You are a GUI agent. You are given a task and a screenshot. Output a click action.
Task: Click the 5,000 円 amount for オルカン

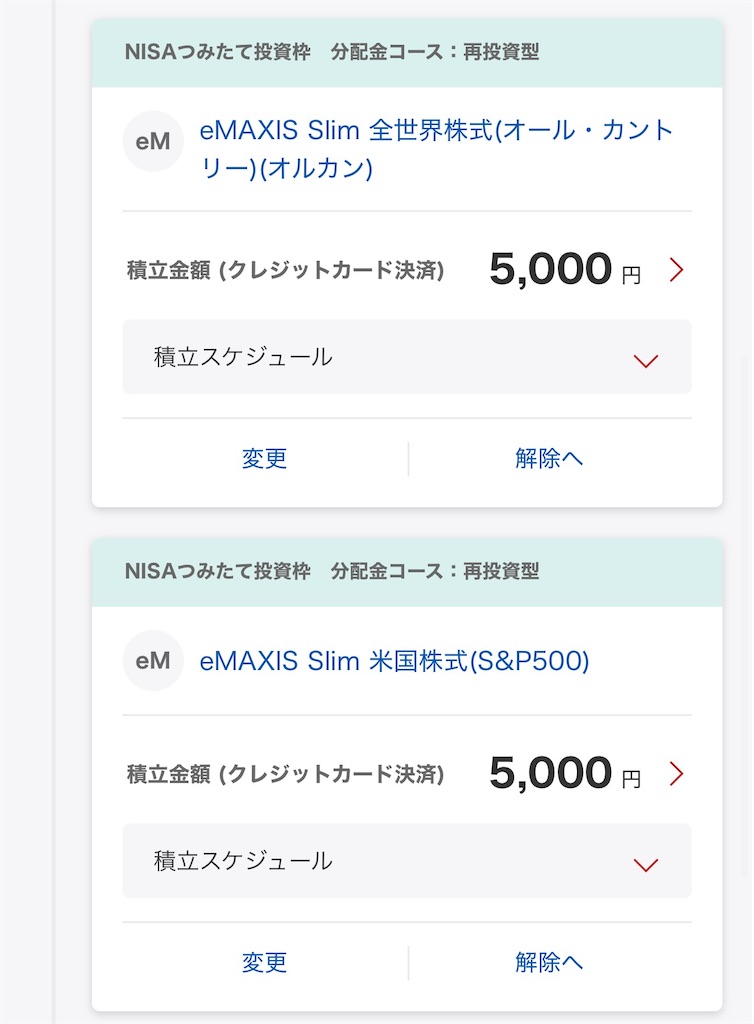click(565, 269)
